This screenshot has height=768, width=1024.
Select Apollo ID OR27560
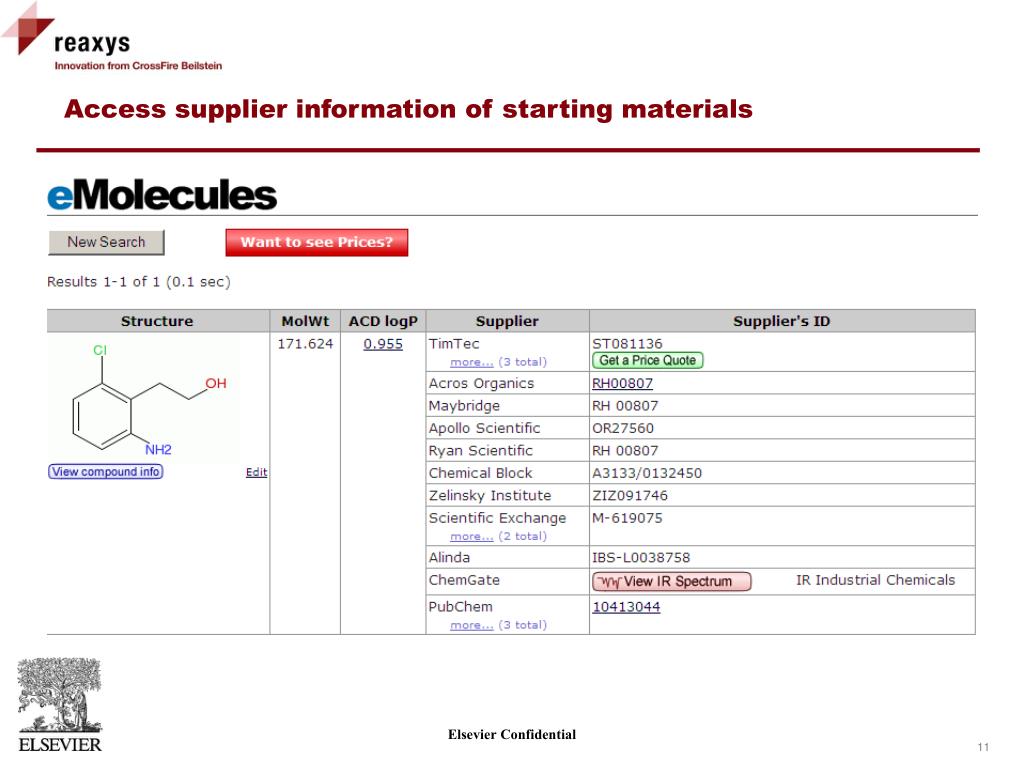tap(622, 428)
